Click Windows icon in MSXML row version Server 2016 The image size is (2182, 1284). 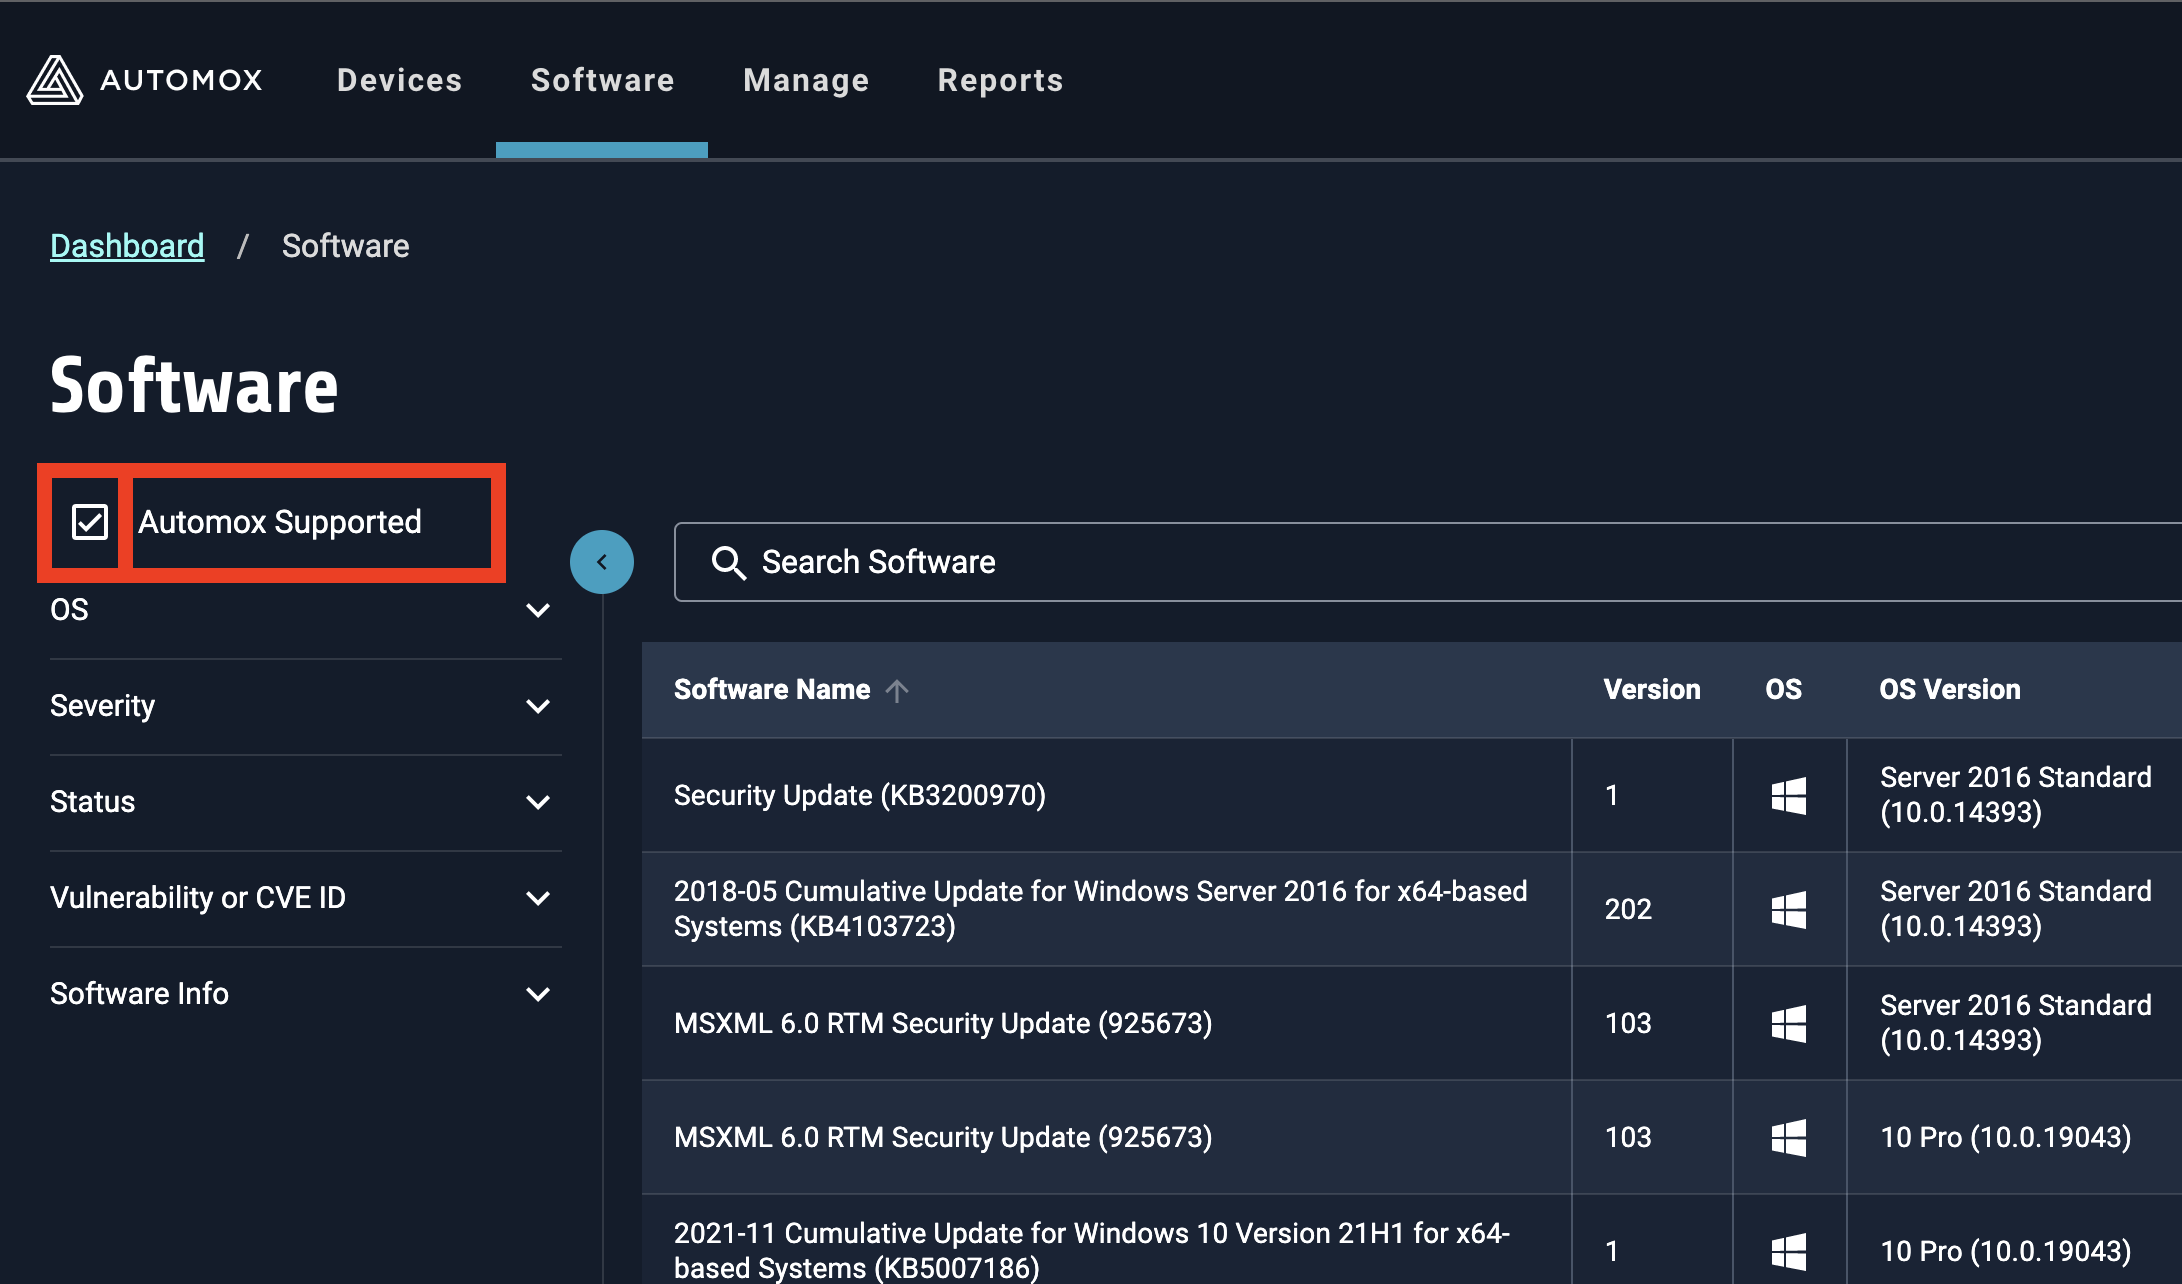coord(1788,1024)
